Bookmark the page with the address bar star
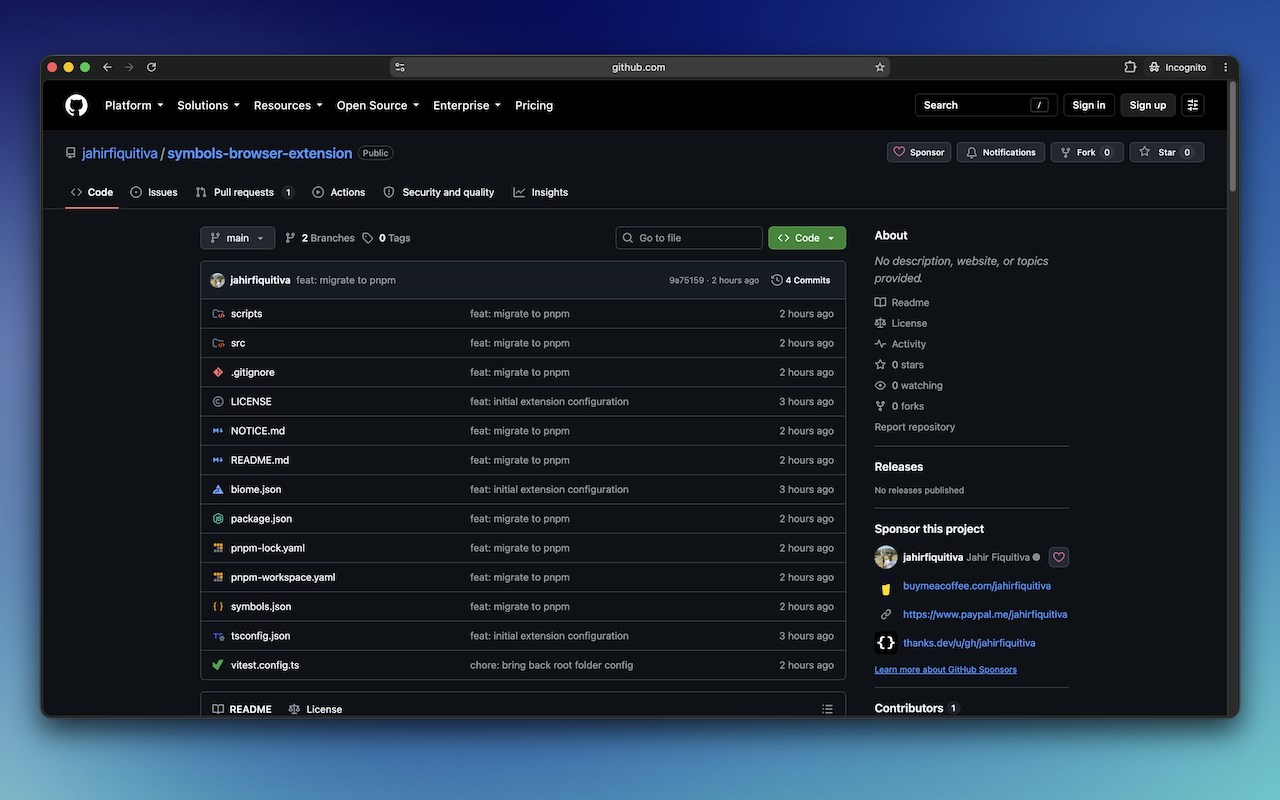The width and height of the screenshot is (1280, 800). (x=880, y=67)
